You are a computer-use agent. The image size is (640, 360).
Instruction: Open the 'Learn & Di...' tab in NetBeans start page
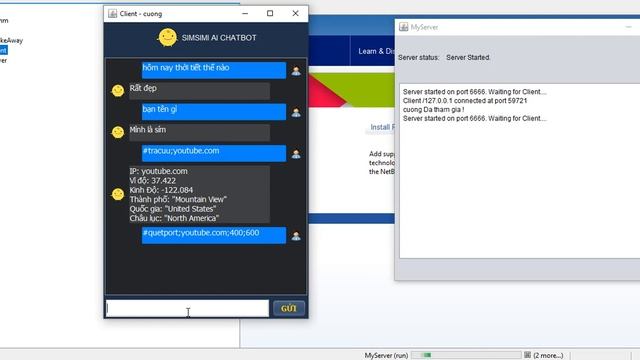coord(376,51)
